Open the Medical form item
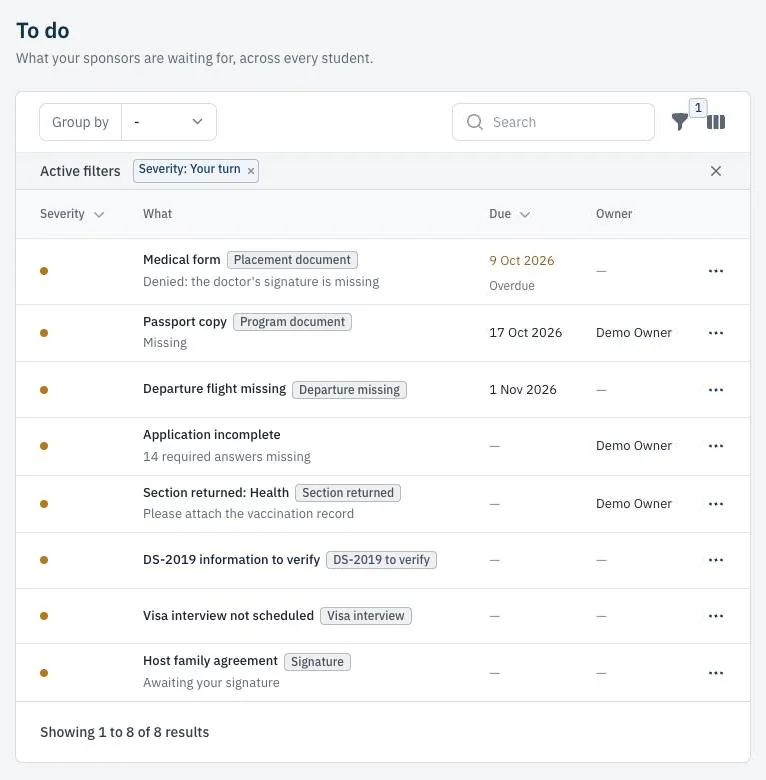This screenshot has width=766, height=780. (x=182, y=260)
